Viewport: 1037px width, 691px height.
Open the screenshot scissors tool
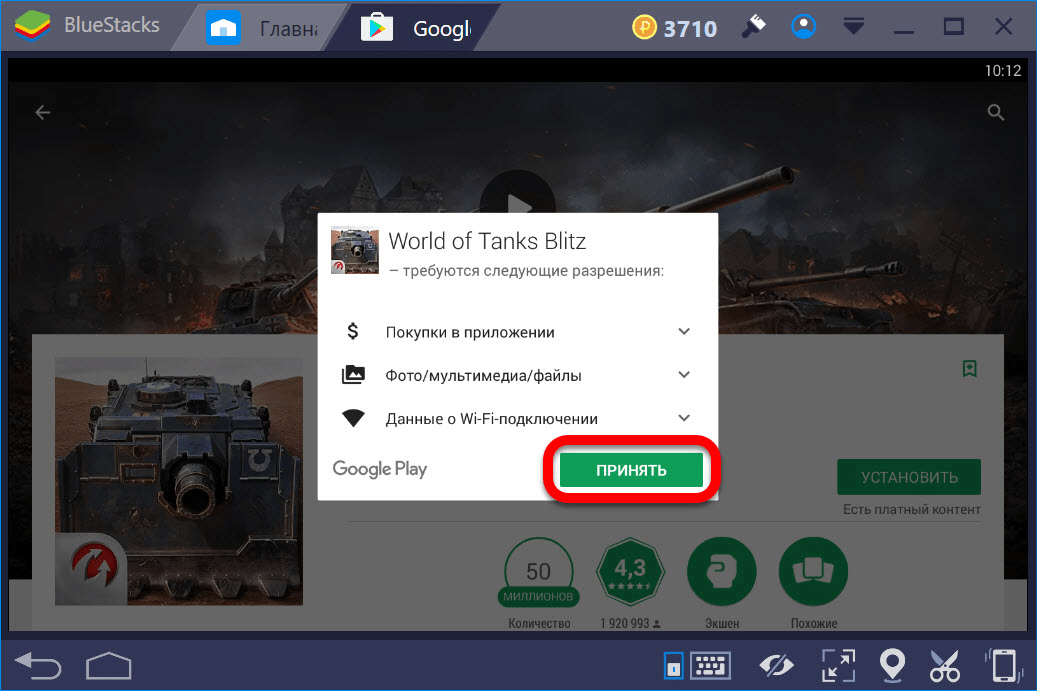[944, 665]
